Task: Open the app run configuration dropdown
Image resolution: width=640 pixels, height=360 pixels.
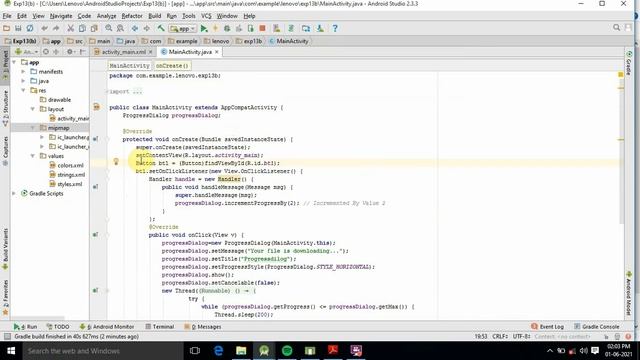Action: pyautogui.click(x=183, y=29)
